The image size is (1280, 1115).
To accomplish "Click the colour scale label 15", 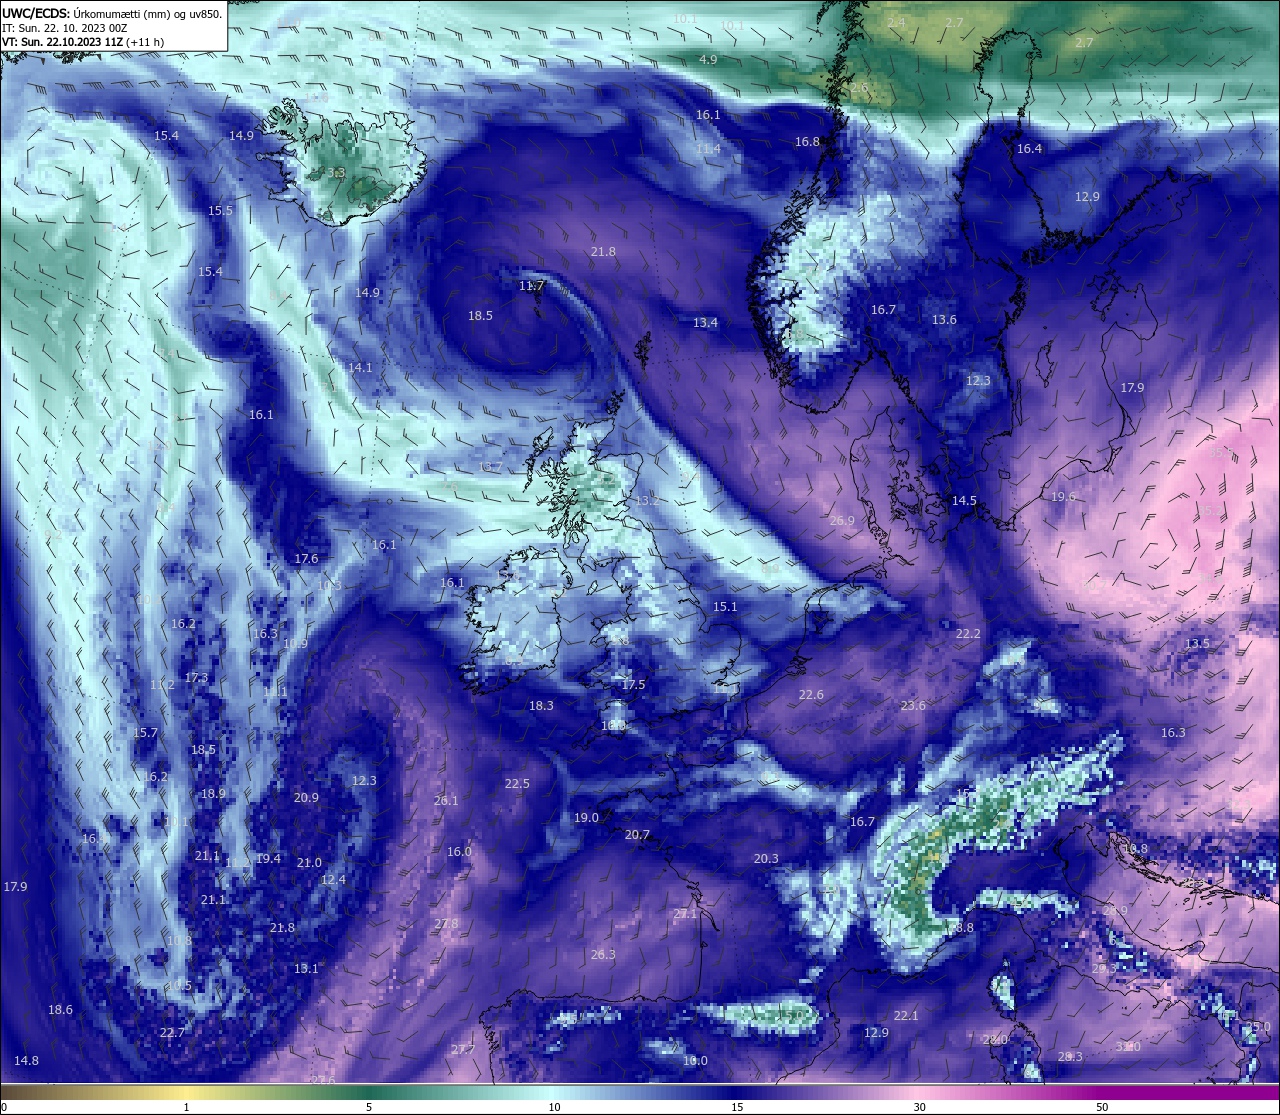I will [736, 1107].
